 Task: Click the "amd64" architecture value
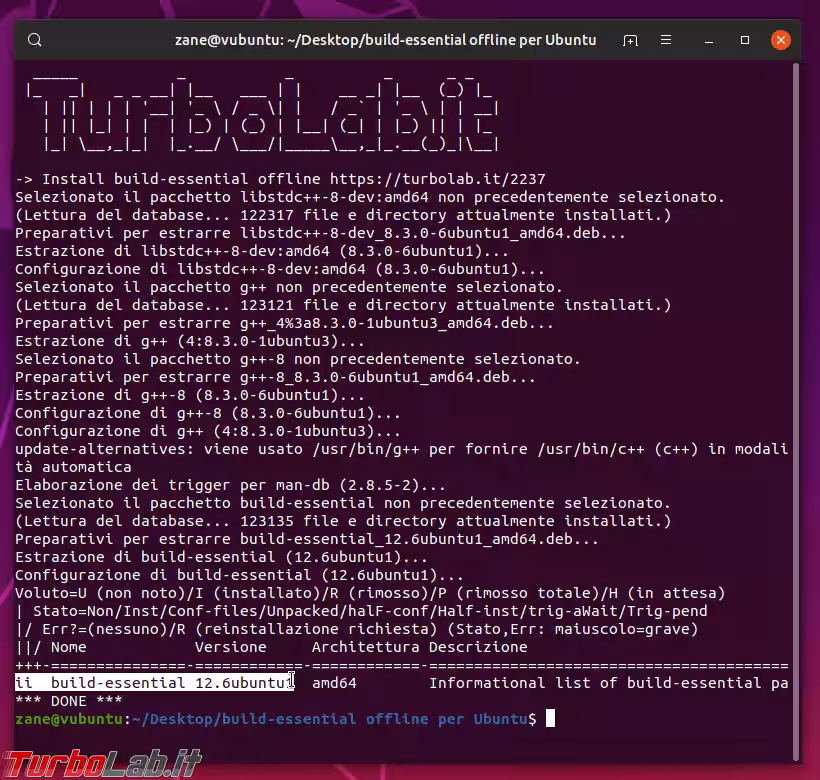coord(333,683)
